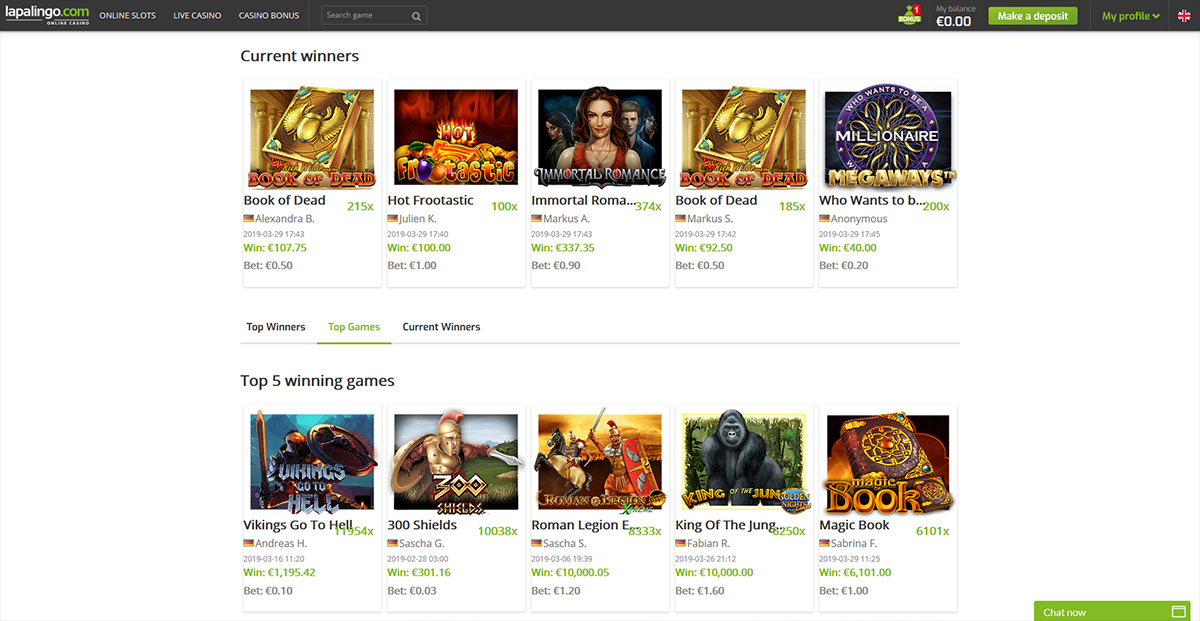Open Book of Dead thumbnail by Markus S.
This screenshot has height=621, width=1200.
(x=744, y=139)
